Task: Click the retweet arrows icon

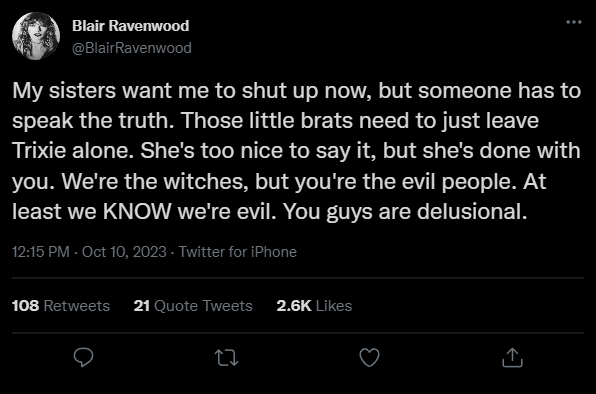Action: click(x=227, y=358)
